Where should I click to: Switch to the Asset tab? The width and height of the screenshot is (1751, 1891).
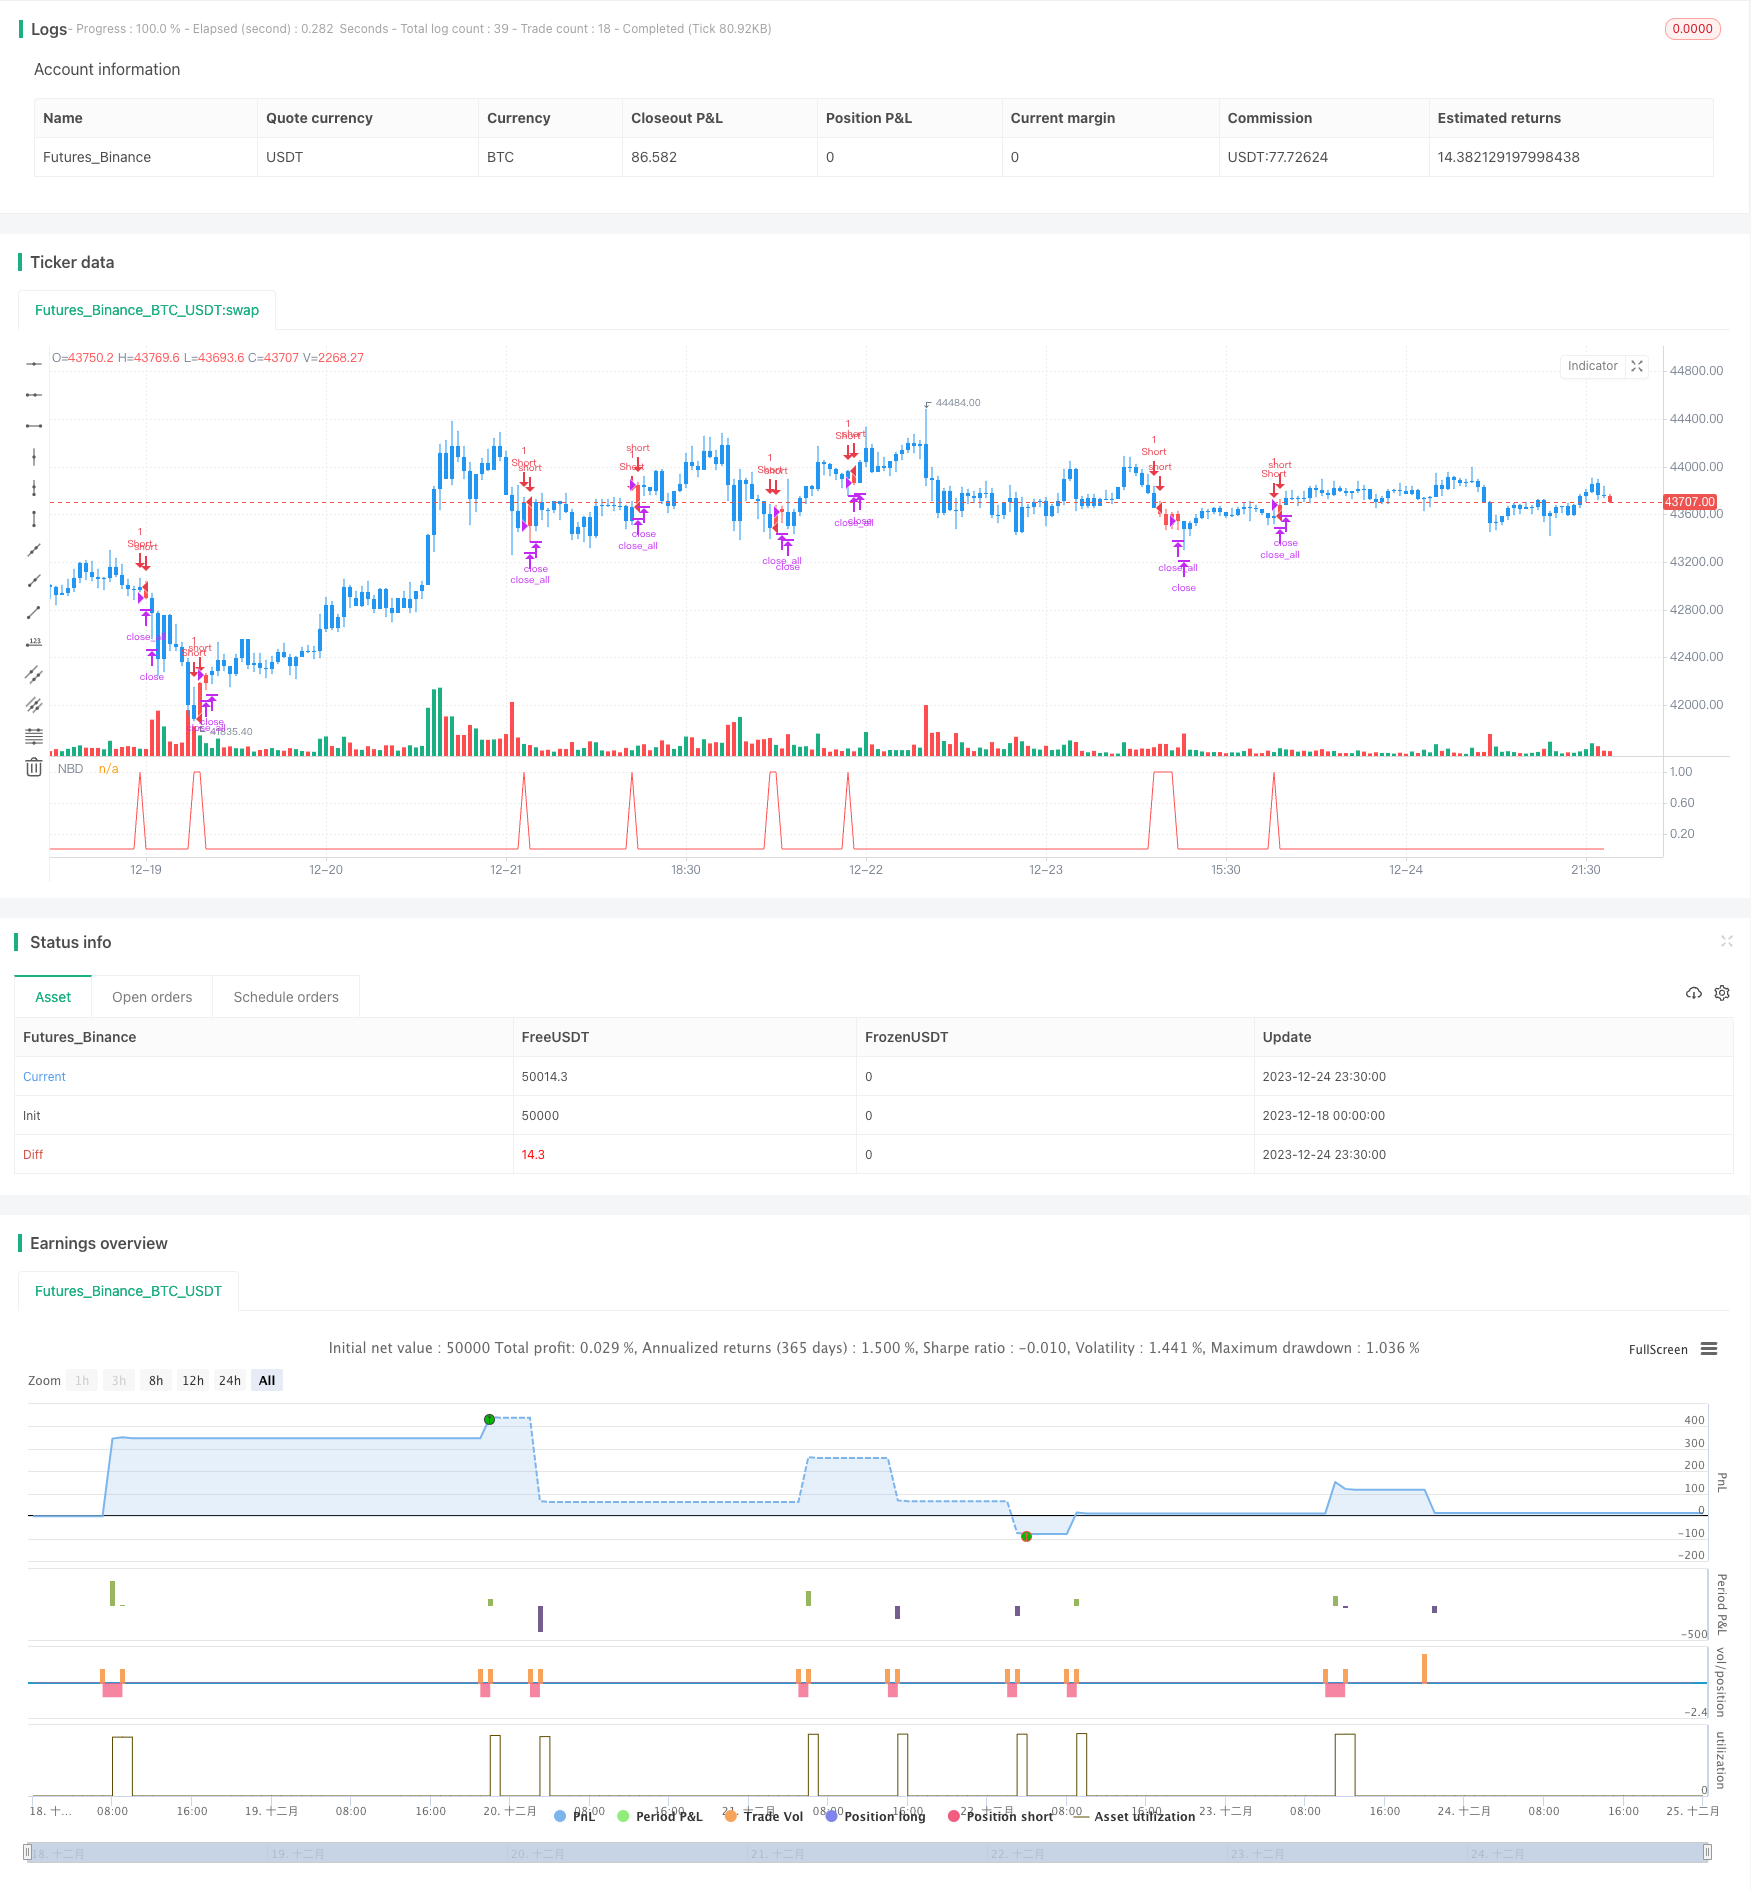pyautogui.click(x=53, y=997)
